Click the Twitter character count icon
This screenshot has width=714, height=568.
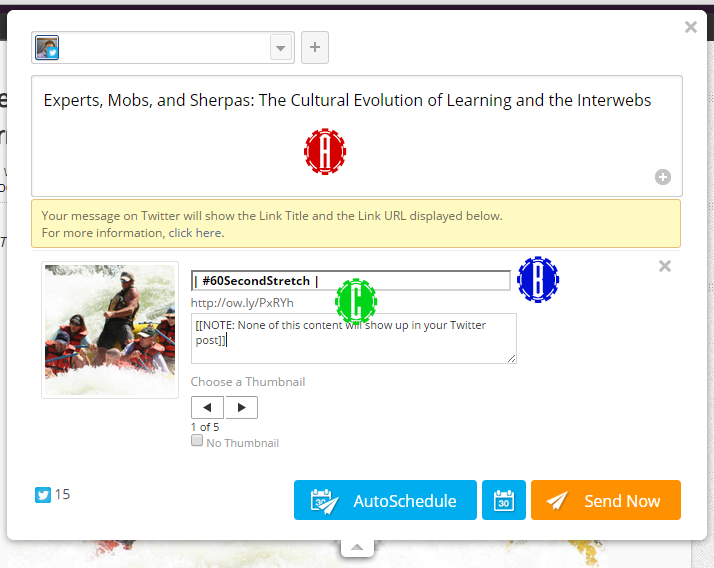[43, 495]
